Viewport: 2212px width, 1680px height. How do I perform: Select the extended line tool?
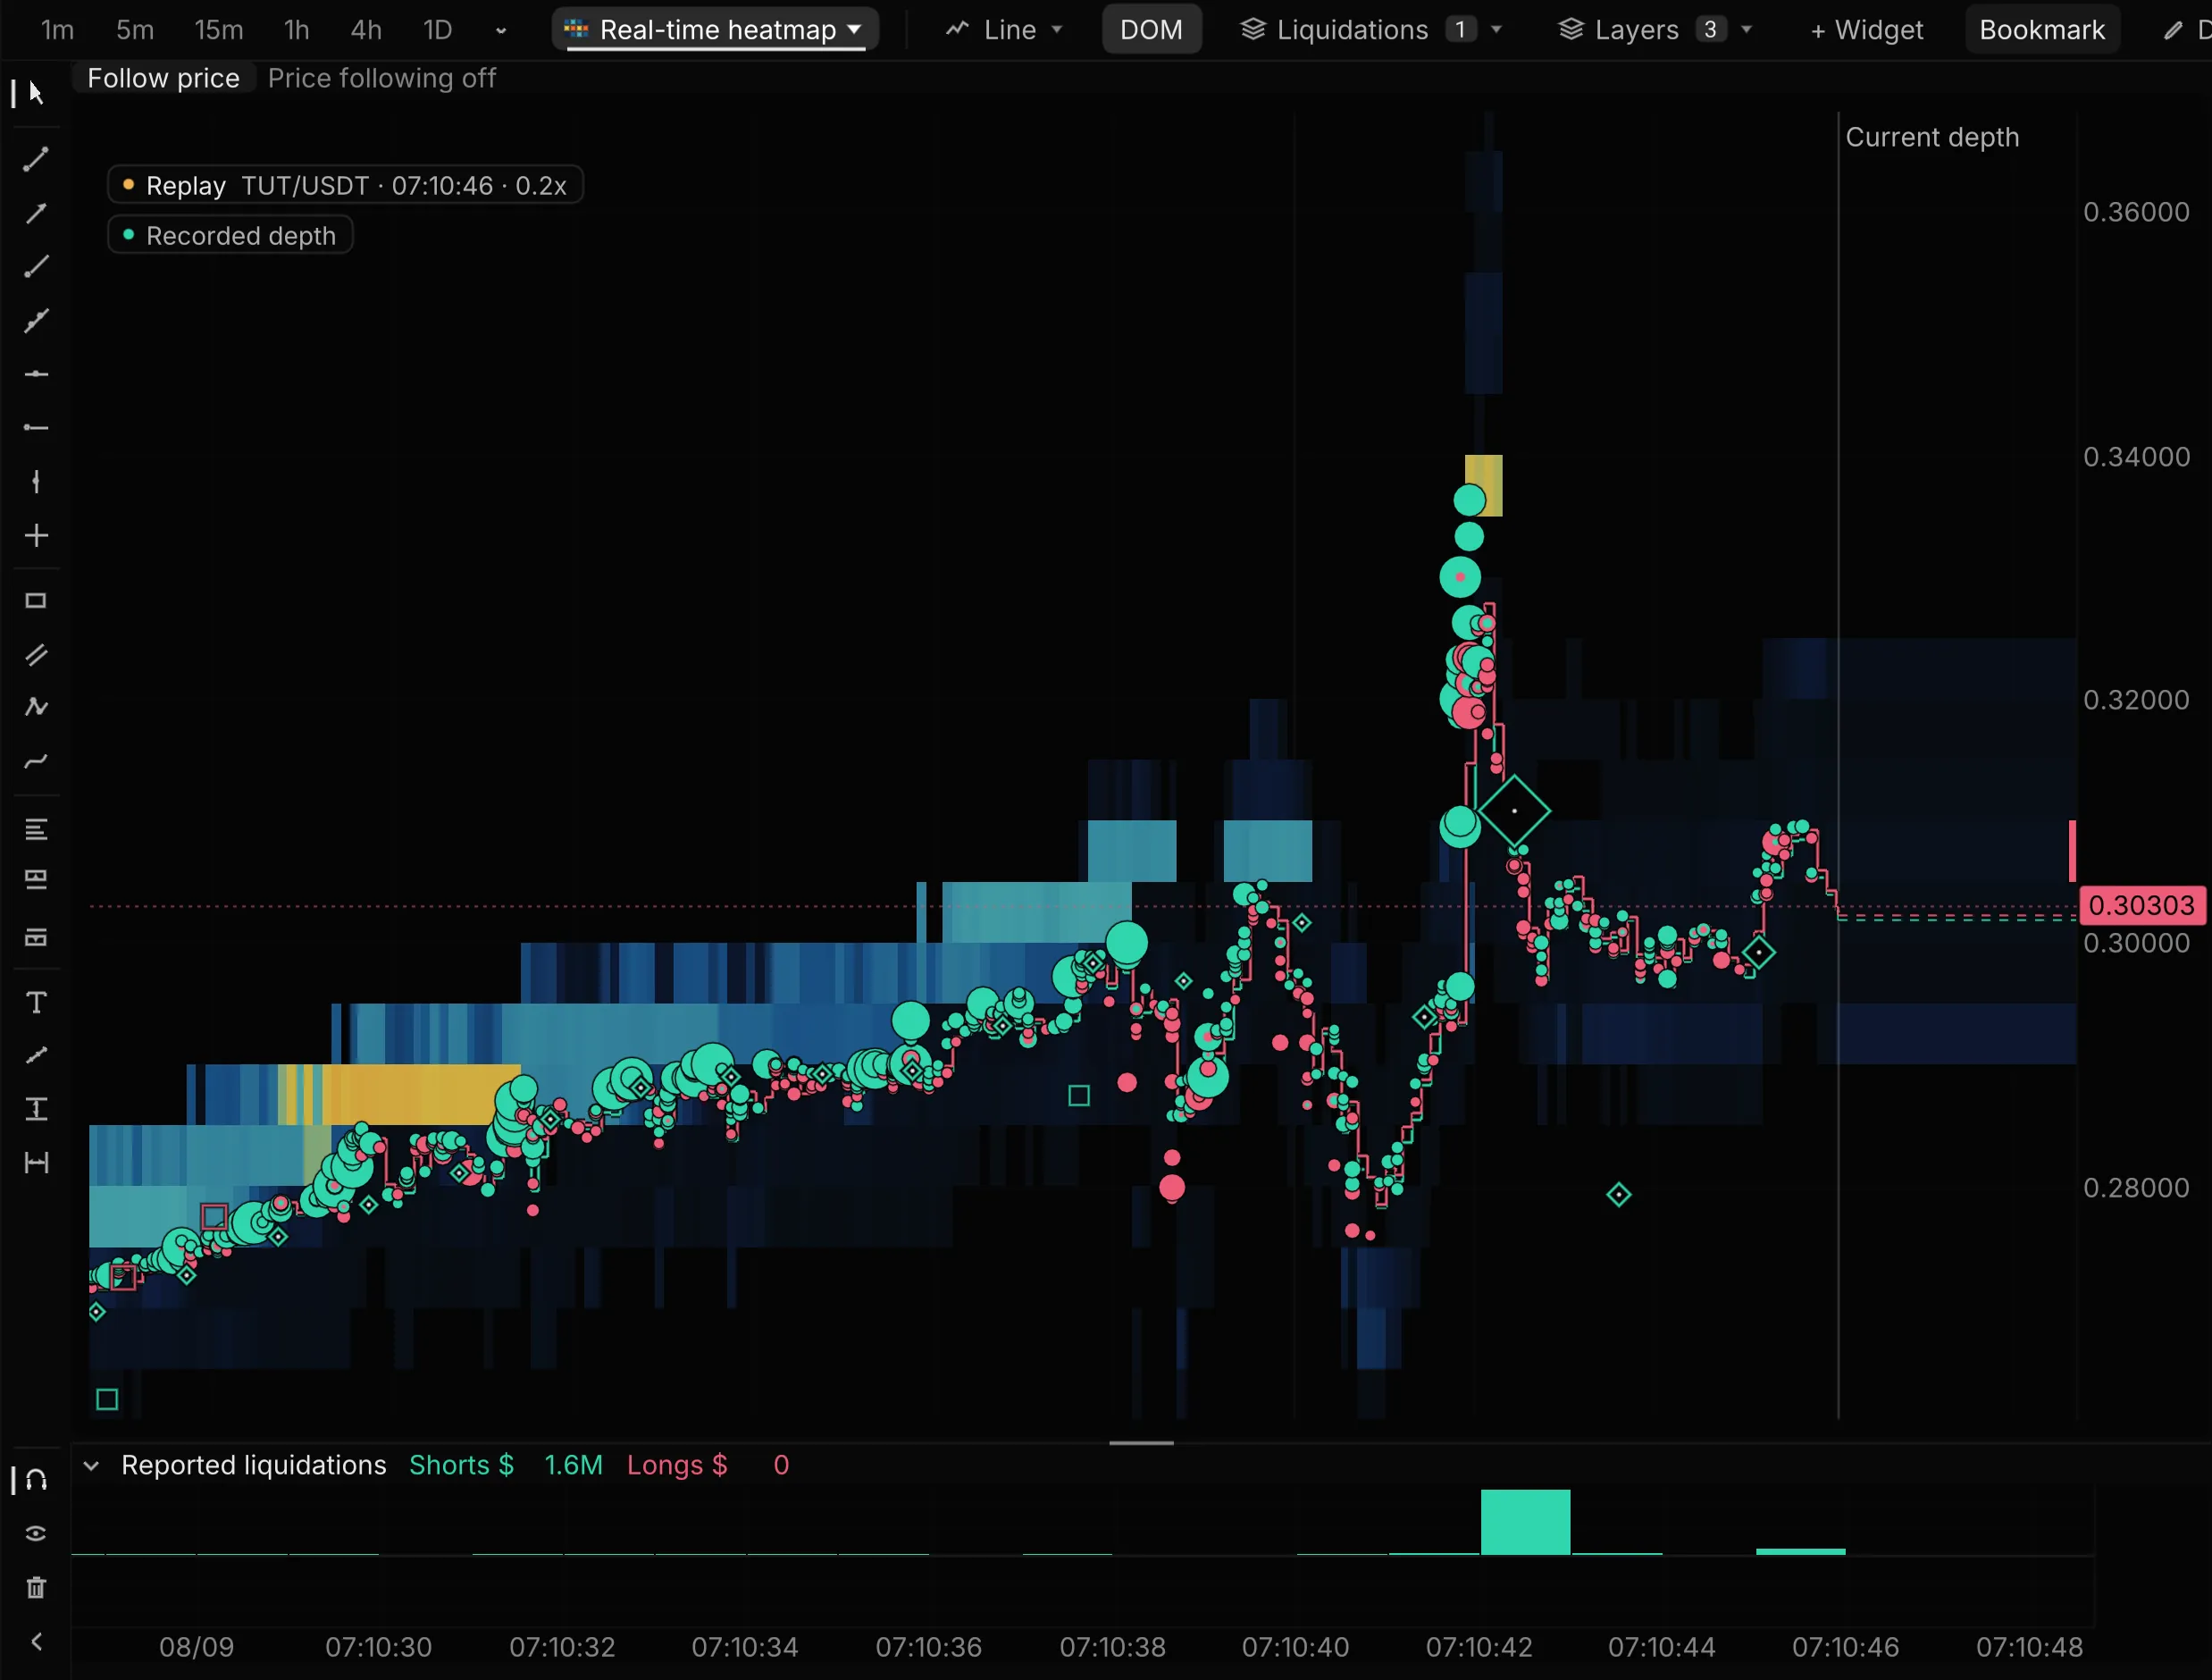(36, 320)
